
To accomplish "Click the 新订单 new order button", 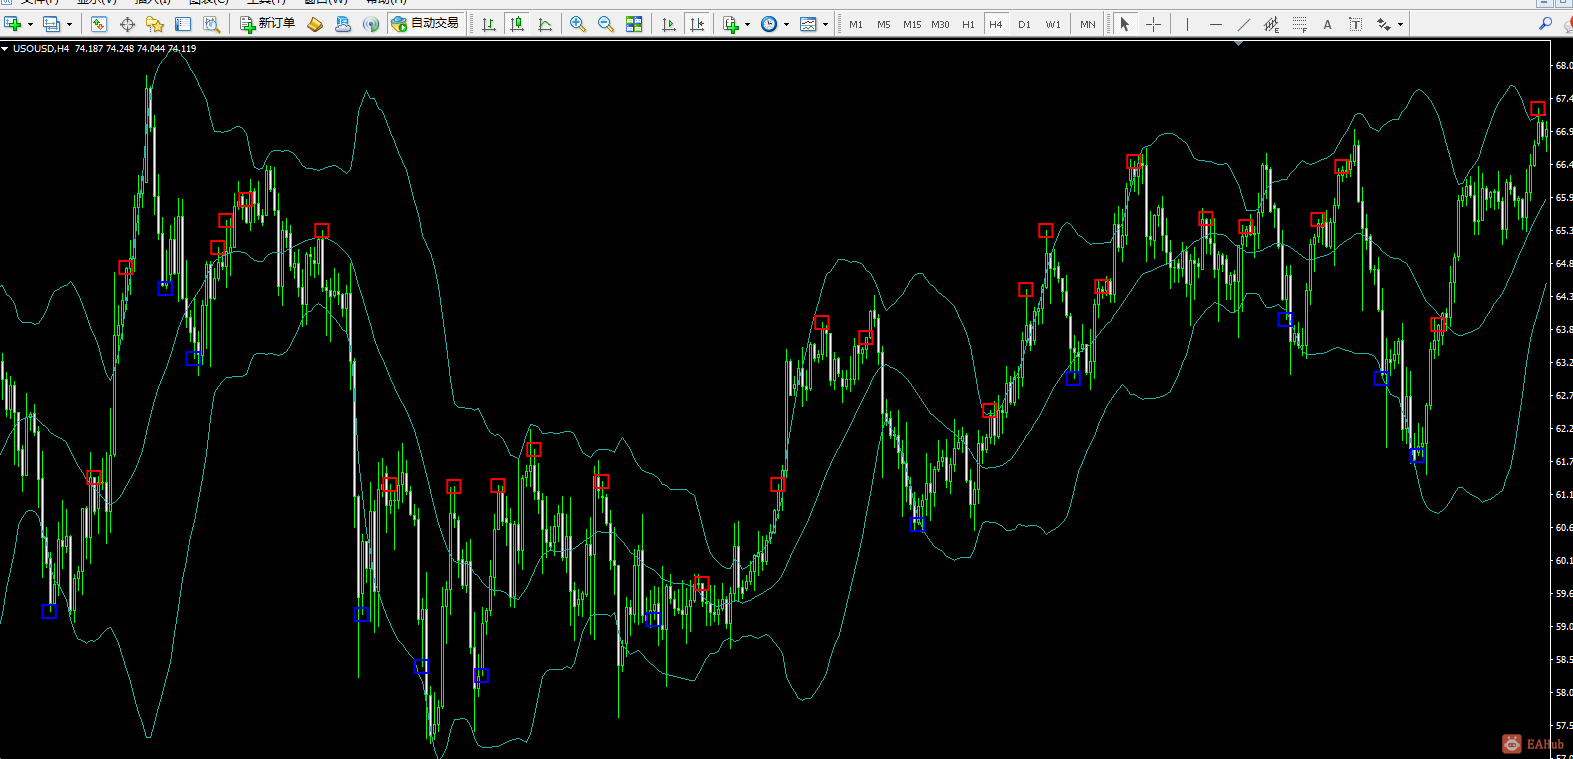I will coord(267,24).
